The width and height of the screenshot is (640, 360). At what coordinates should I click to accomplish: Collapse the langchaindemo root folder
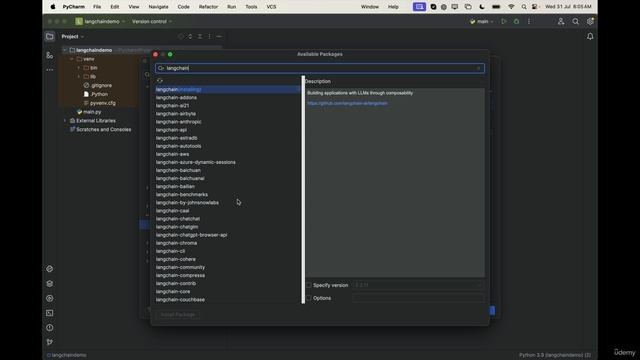tap(64, 50)
